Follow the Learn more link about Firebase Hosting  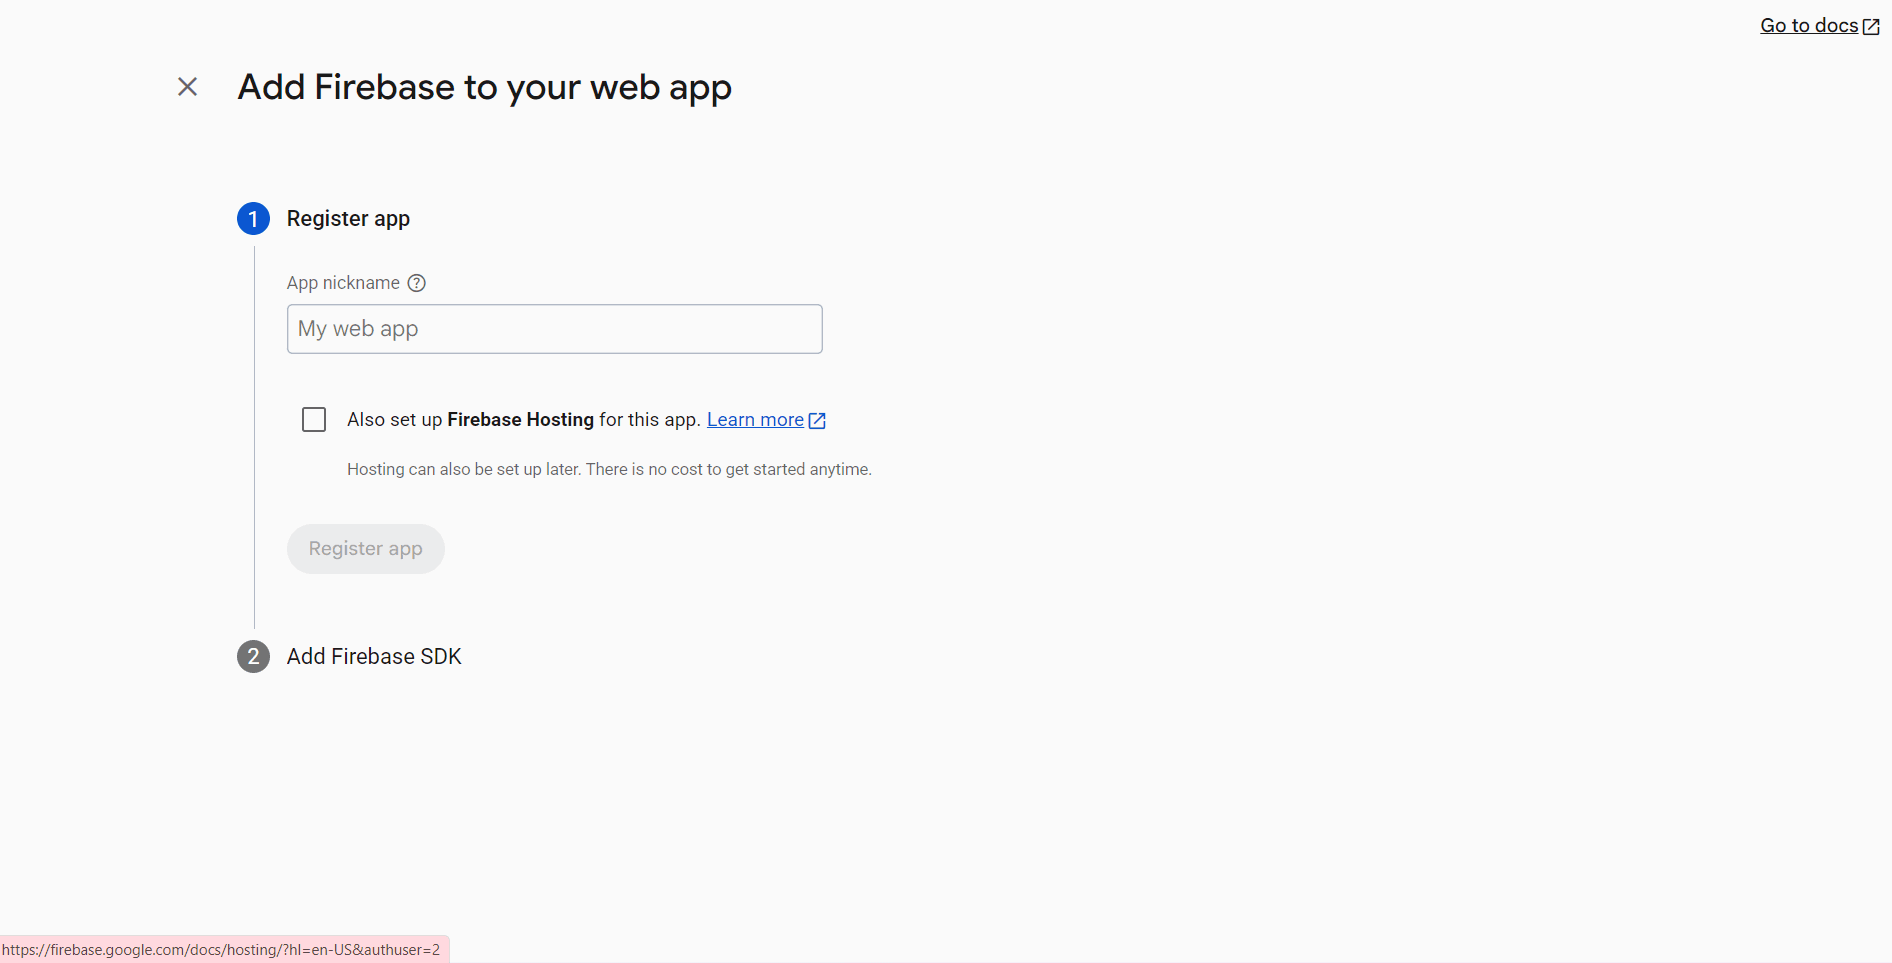tap(755, 419)
